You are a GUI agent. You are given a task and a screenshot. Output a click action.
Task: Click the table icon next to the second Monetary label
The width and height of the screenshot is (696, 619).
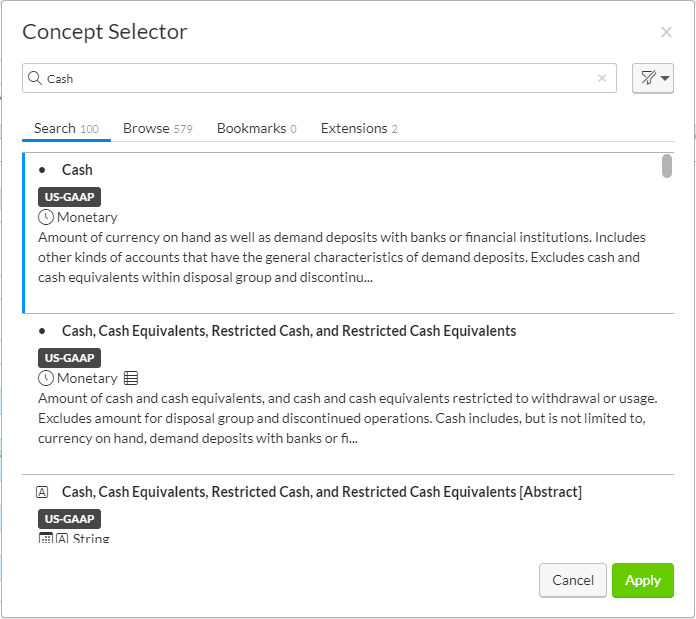coord(131,378)
